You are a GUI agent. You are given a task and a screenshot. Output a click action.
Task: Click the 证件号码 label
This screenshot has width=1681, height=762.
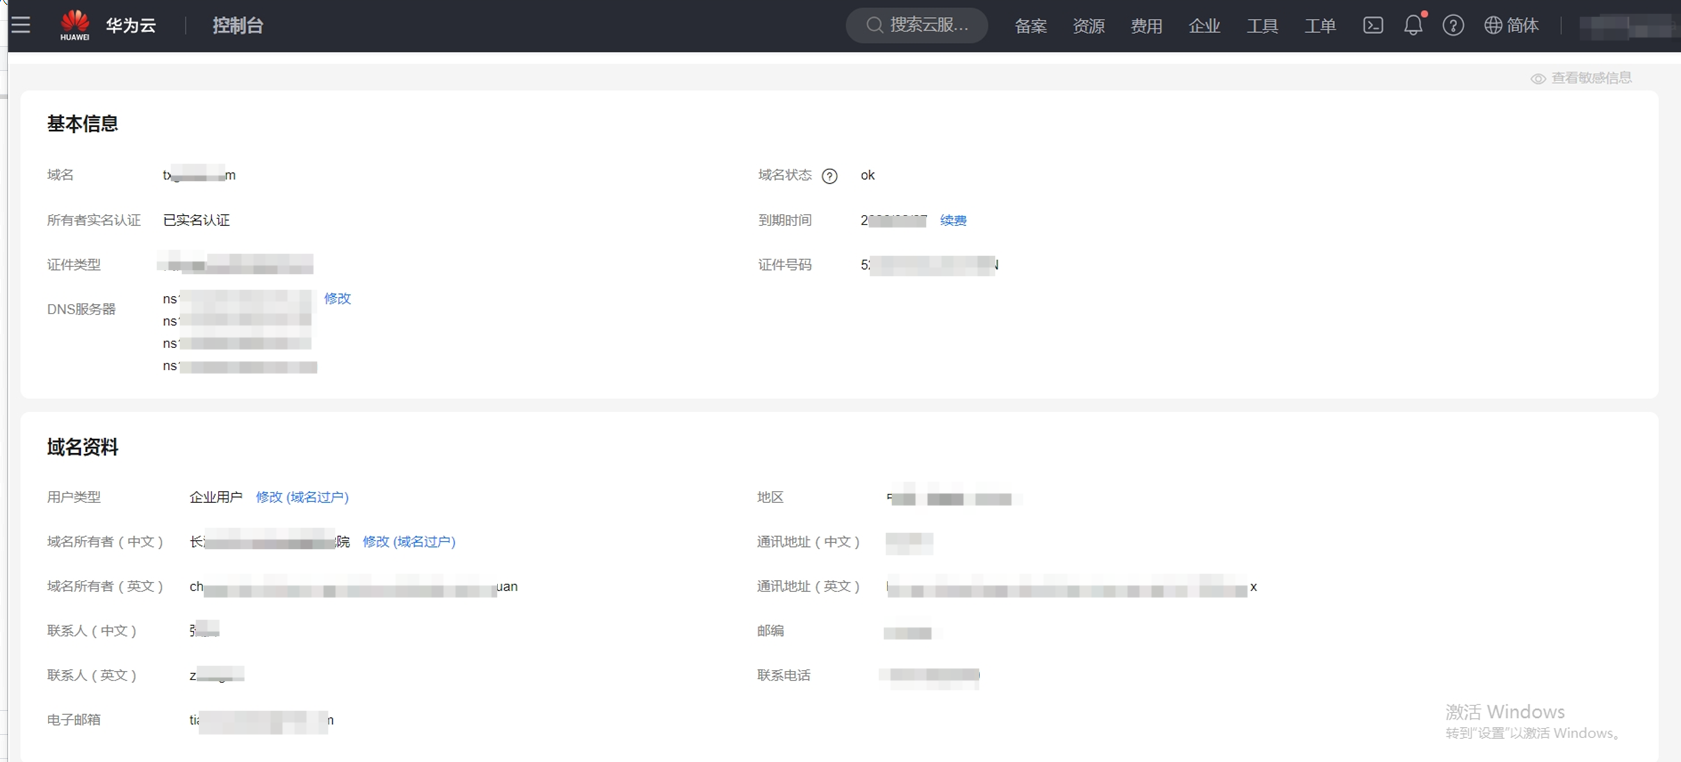[785, 265]
